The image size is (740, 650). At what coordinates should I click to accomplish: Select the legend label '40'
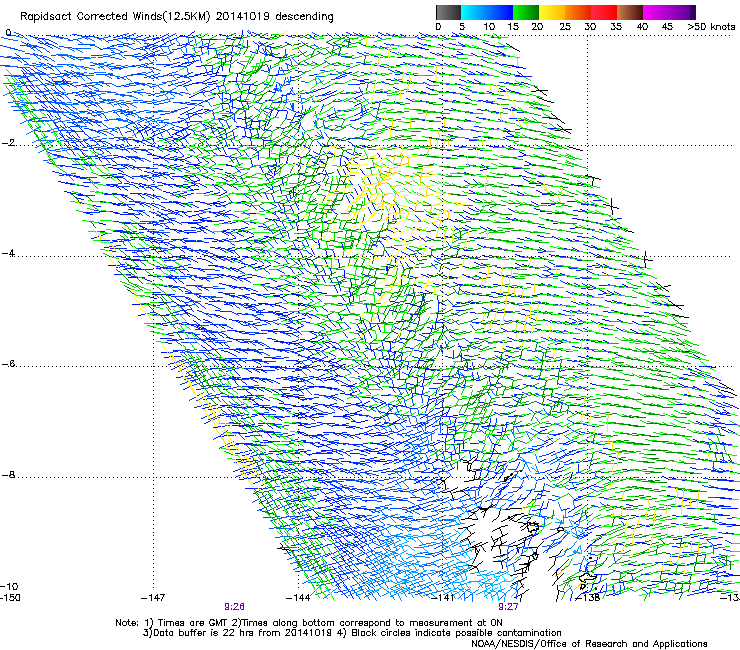(x=642, y=27)
